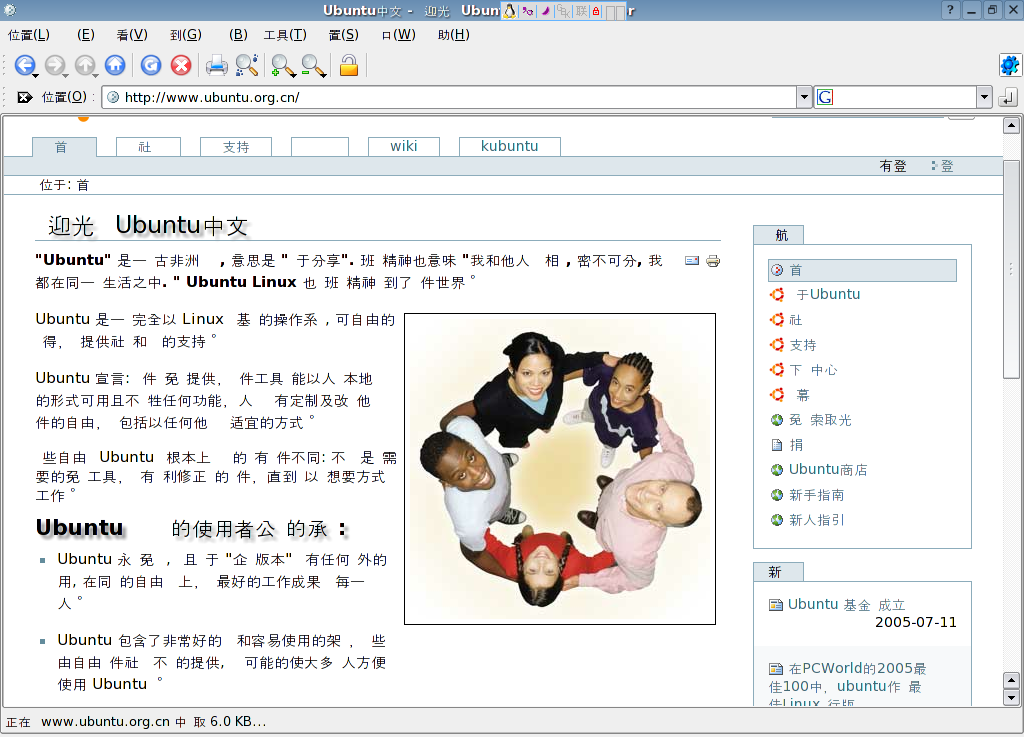Stop loading with the red X icon

click(181, 65)
